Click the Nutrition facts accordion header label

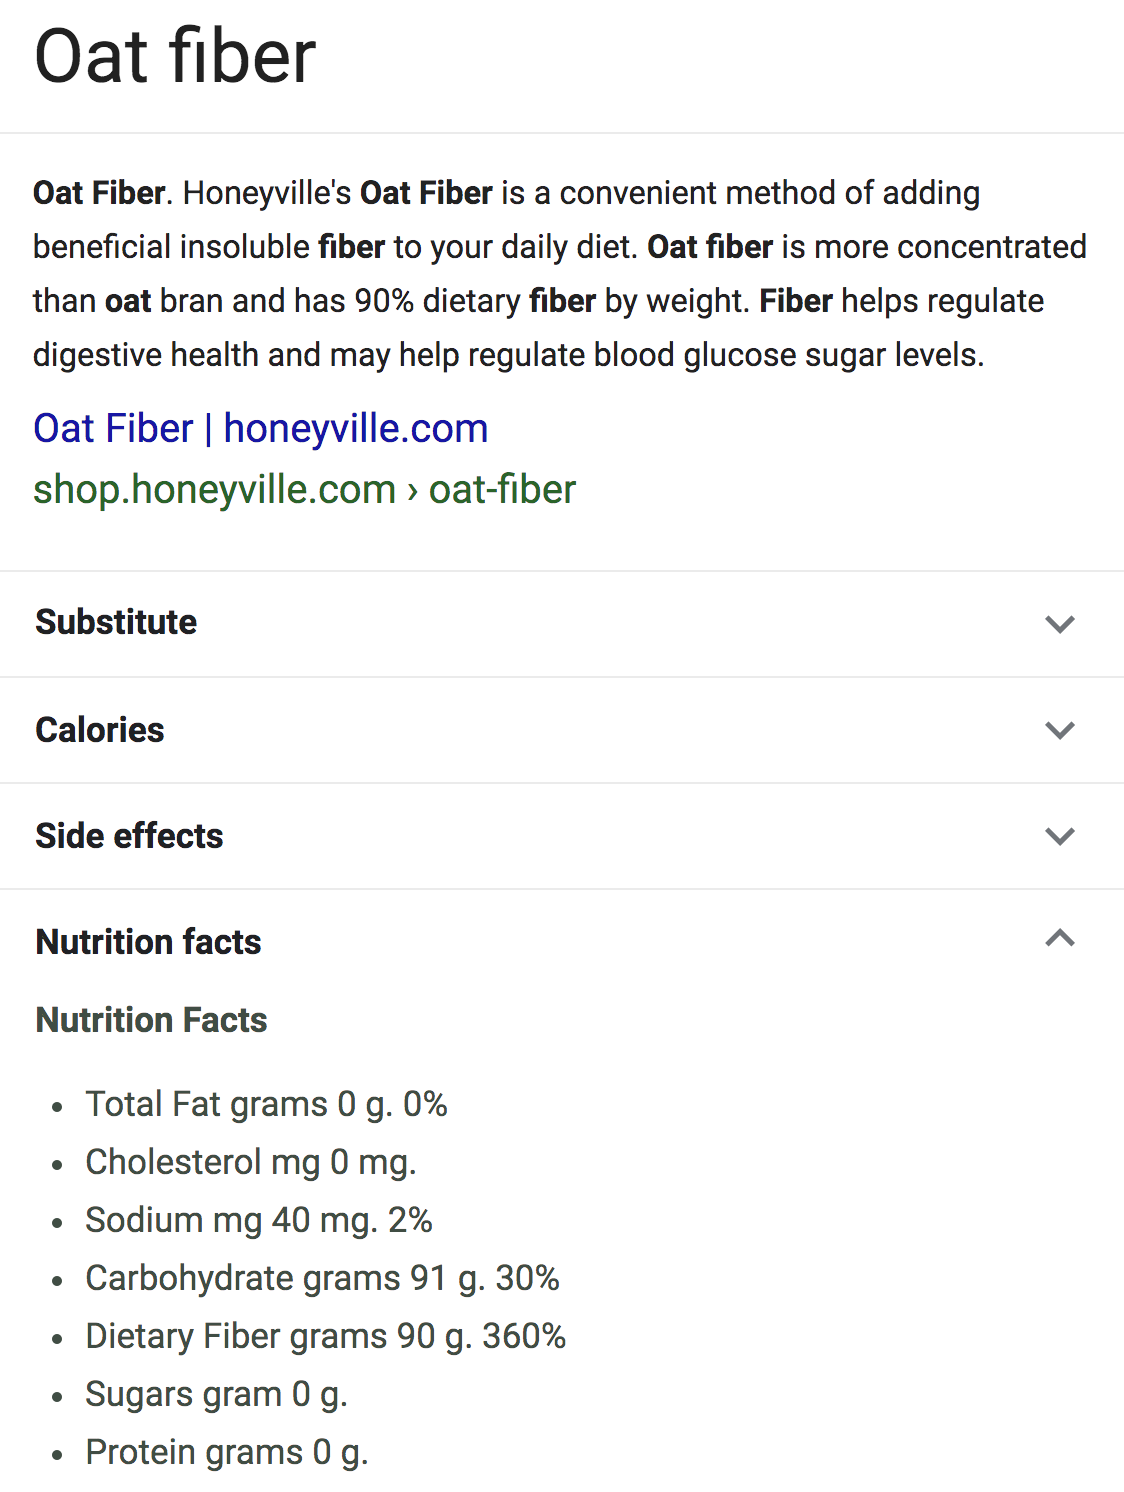pyautogui.click(x=148, y=942)
